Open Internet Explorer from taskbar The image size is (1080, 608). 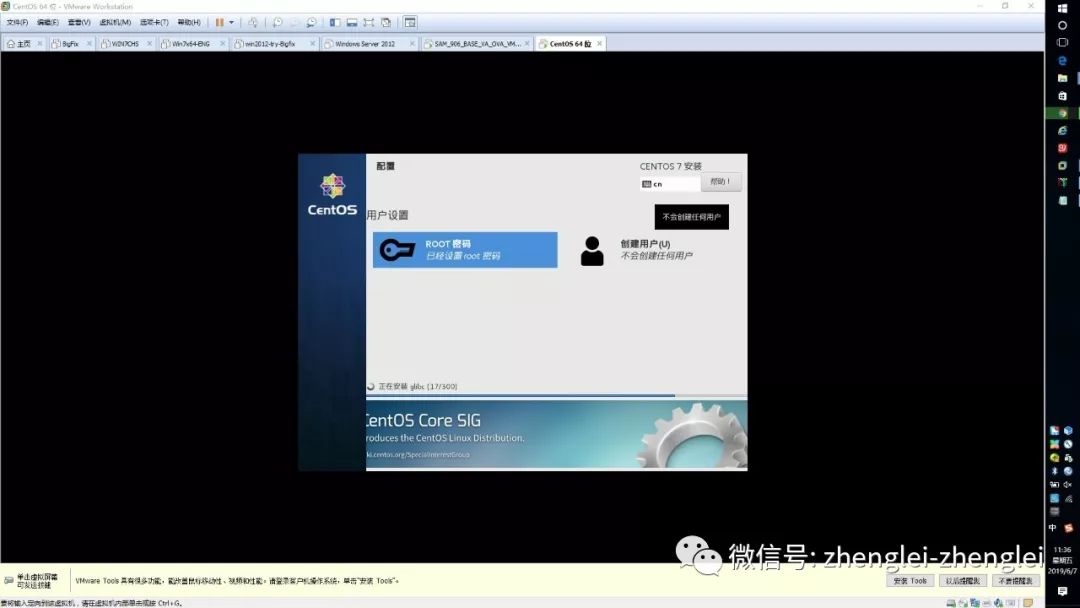click(1062, 130)
